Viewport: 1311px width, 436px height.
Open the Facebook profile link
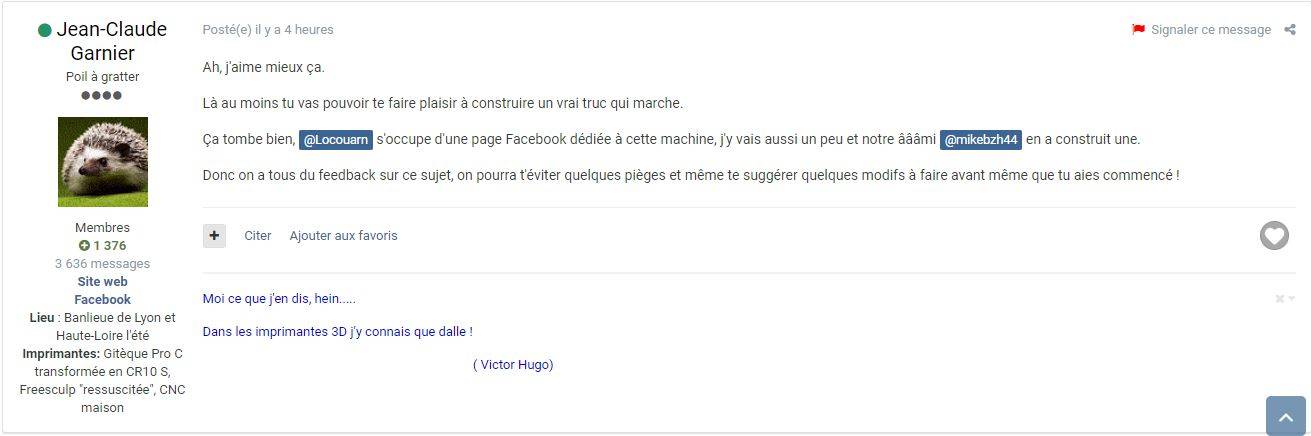(x=102, y=300)
